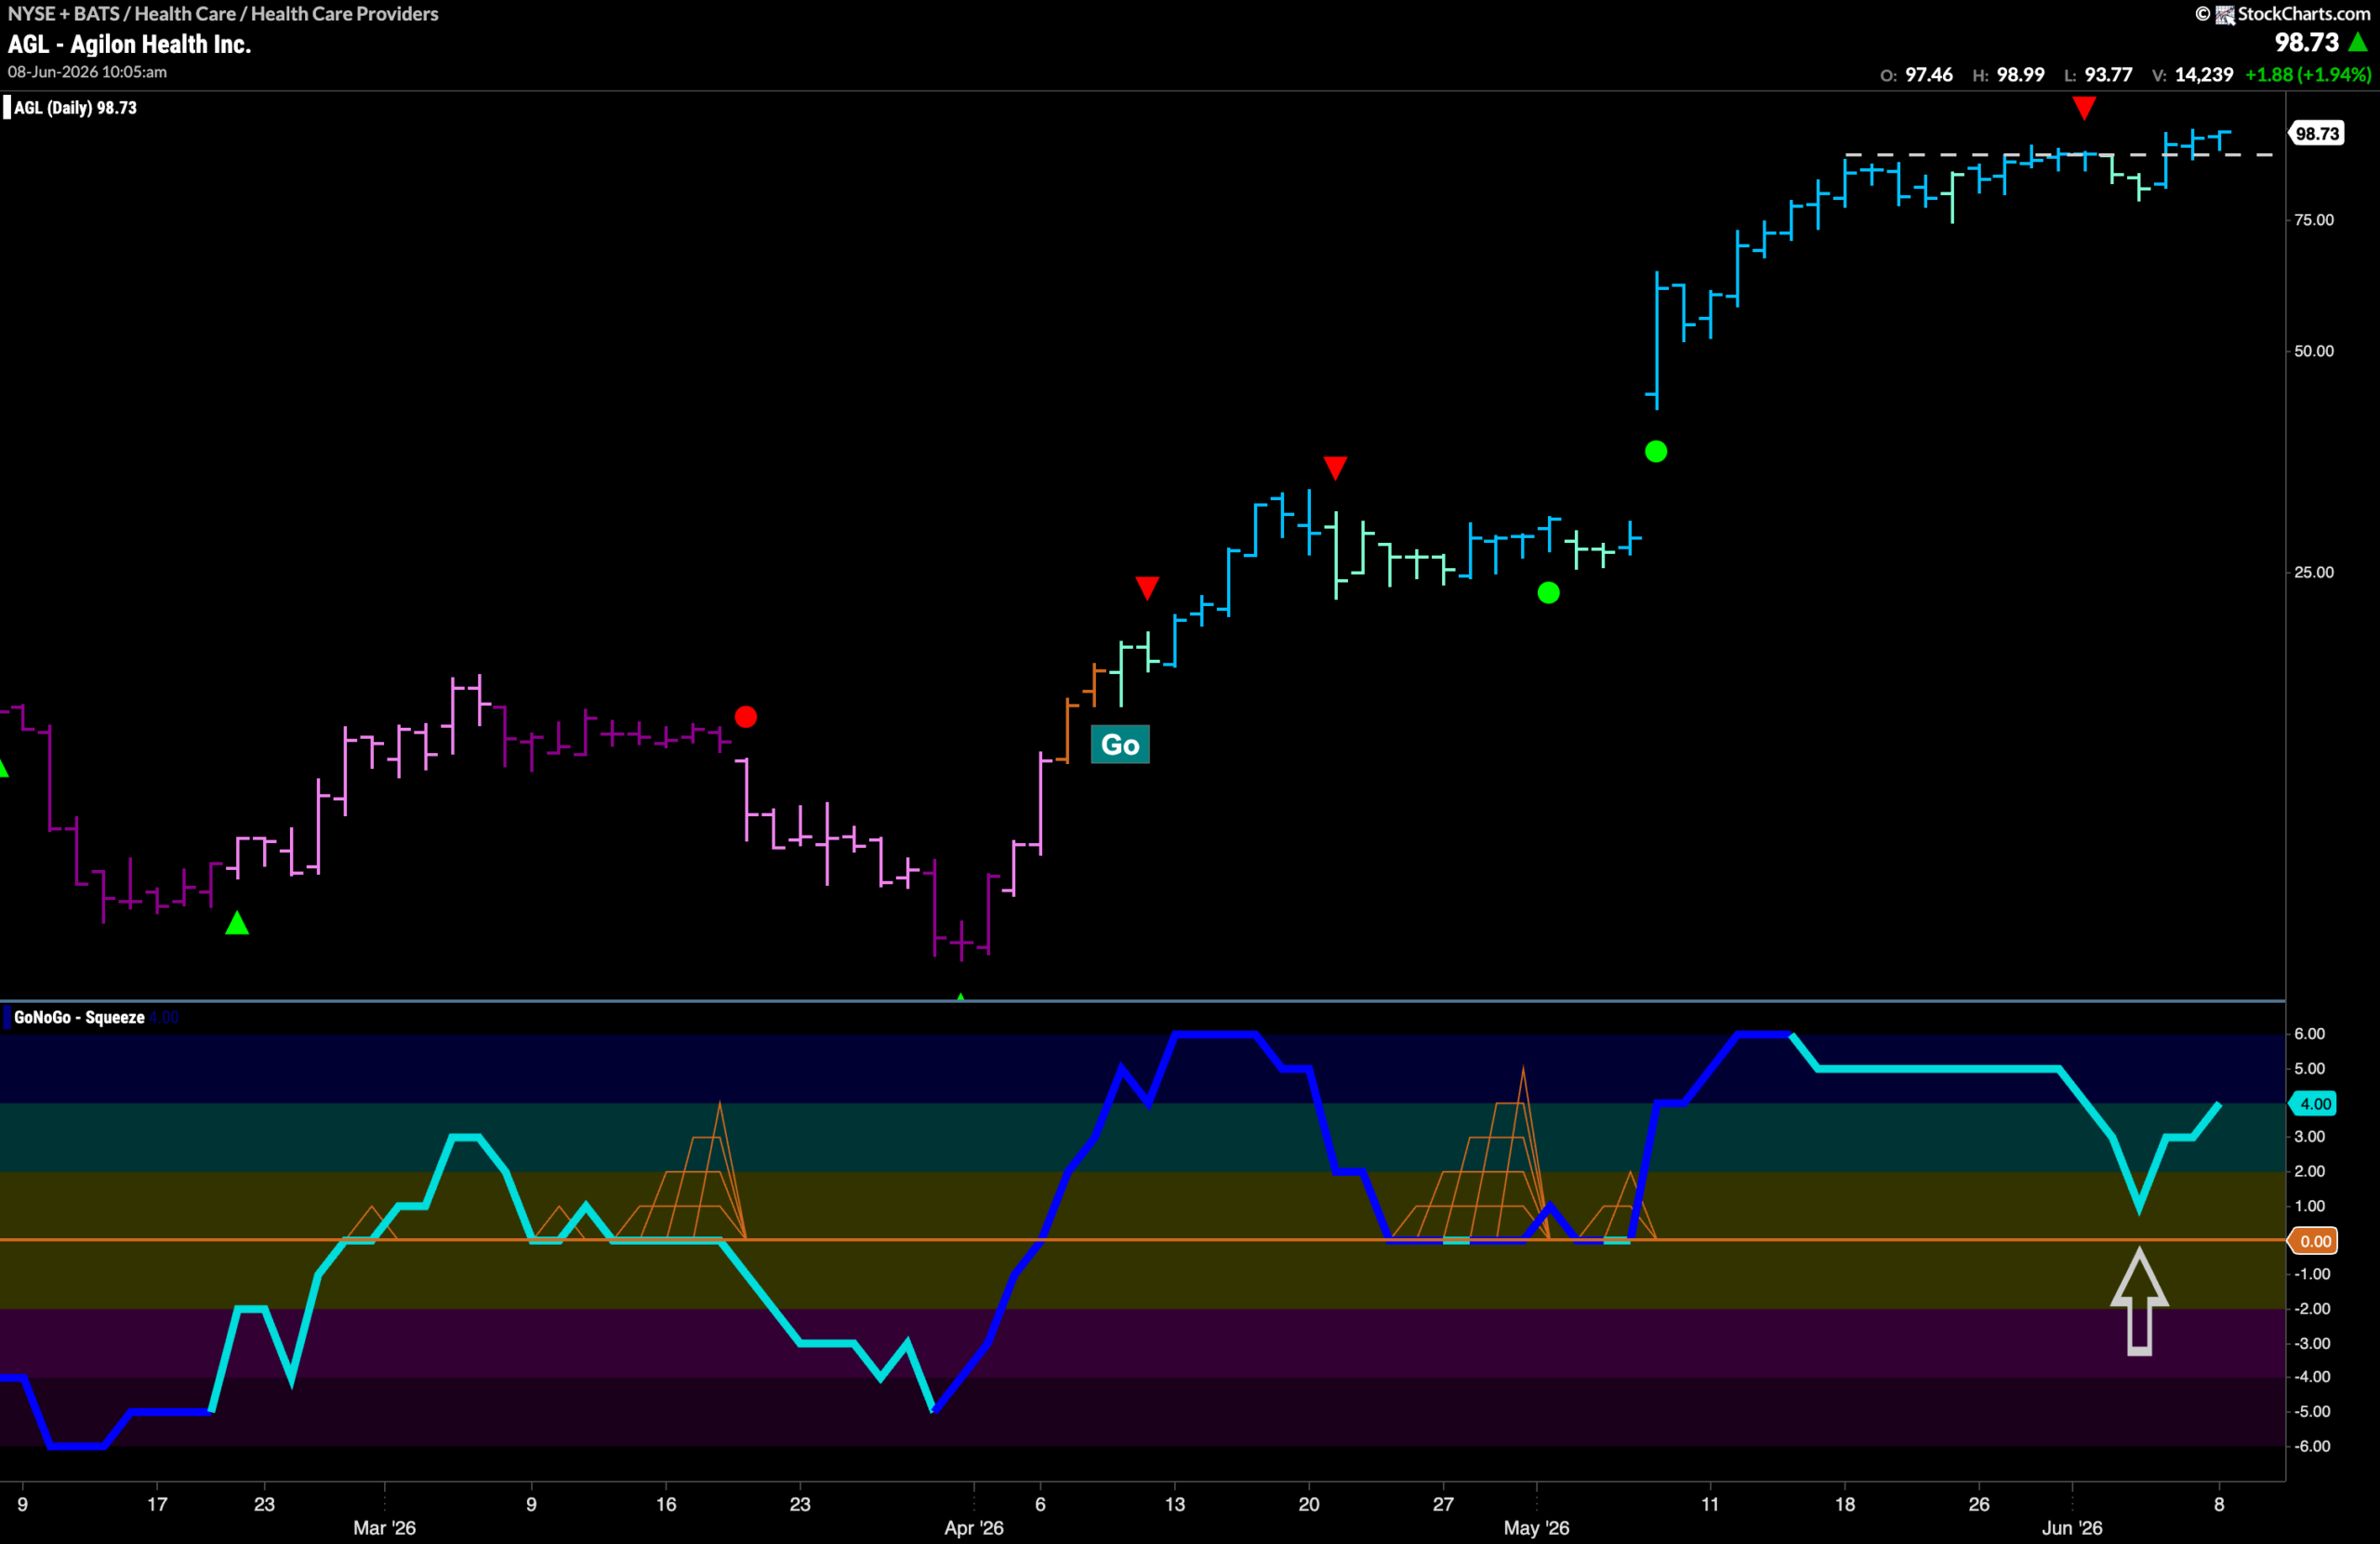Click the Open value 97.46
2380x1544 pixels.
point(1928,75)
